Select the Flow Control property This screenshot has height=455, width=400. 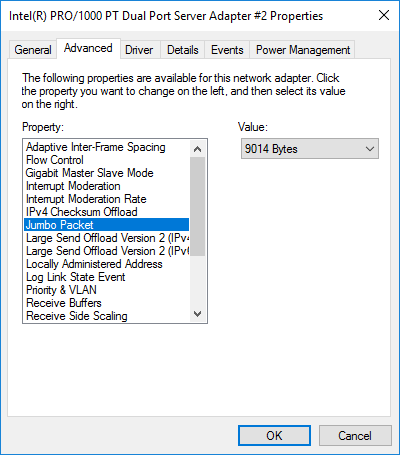point(107,160)
